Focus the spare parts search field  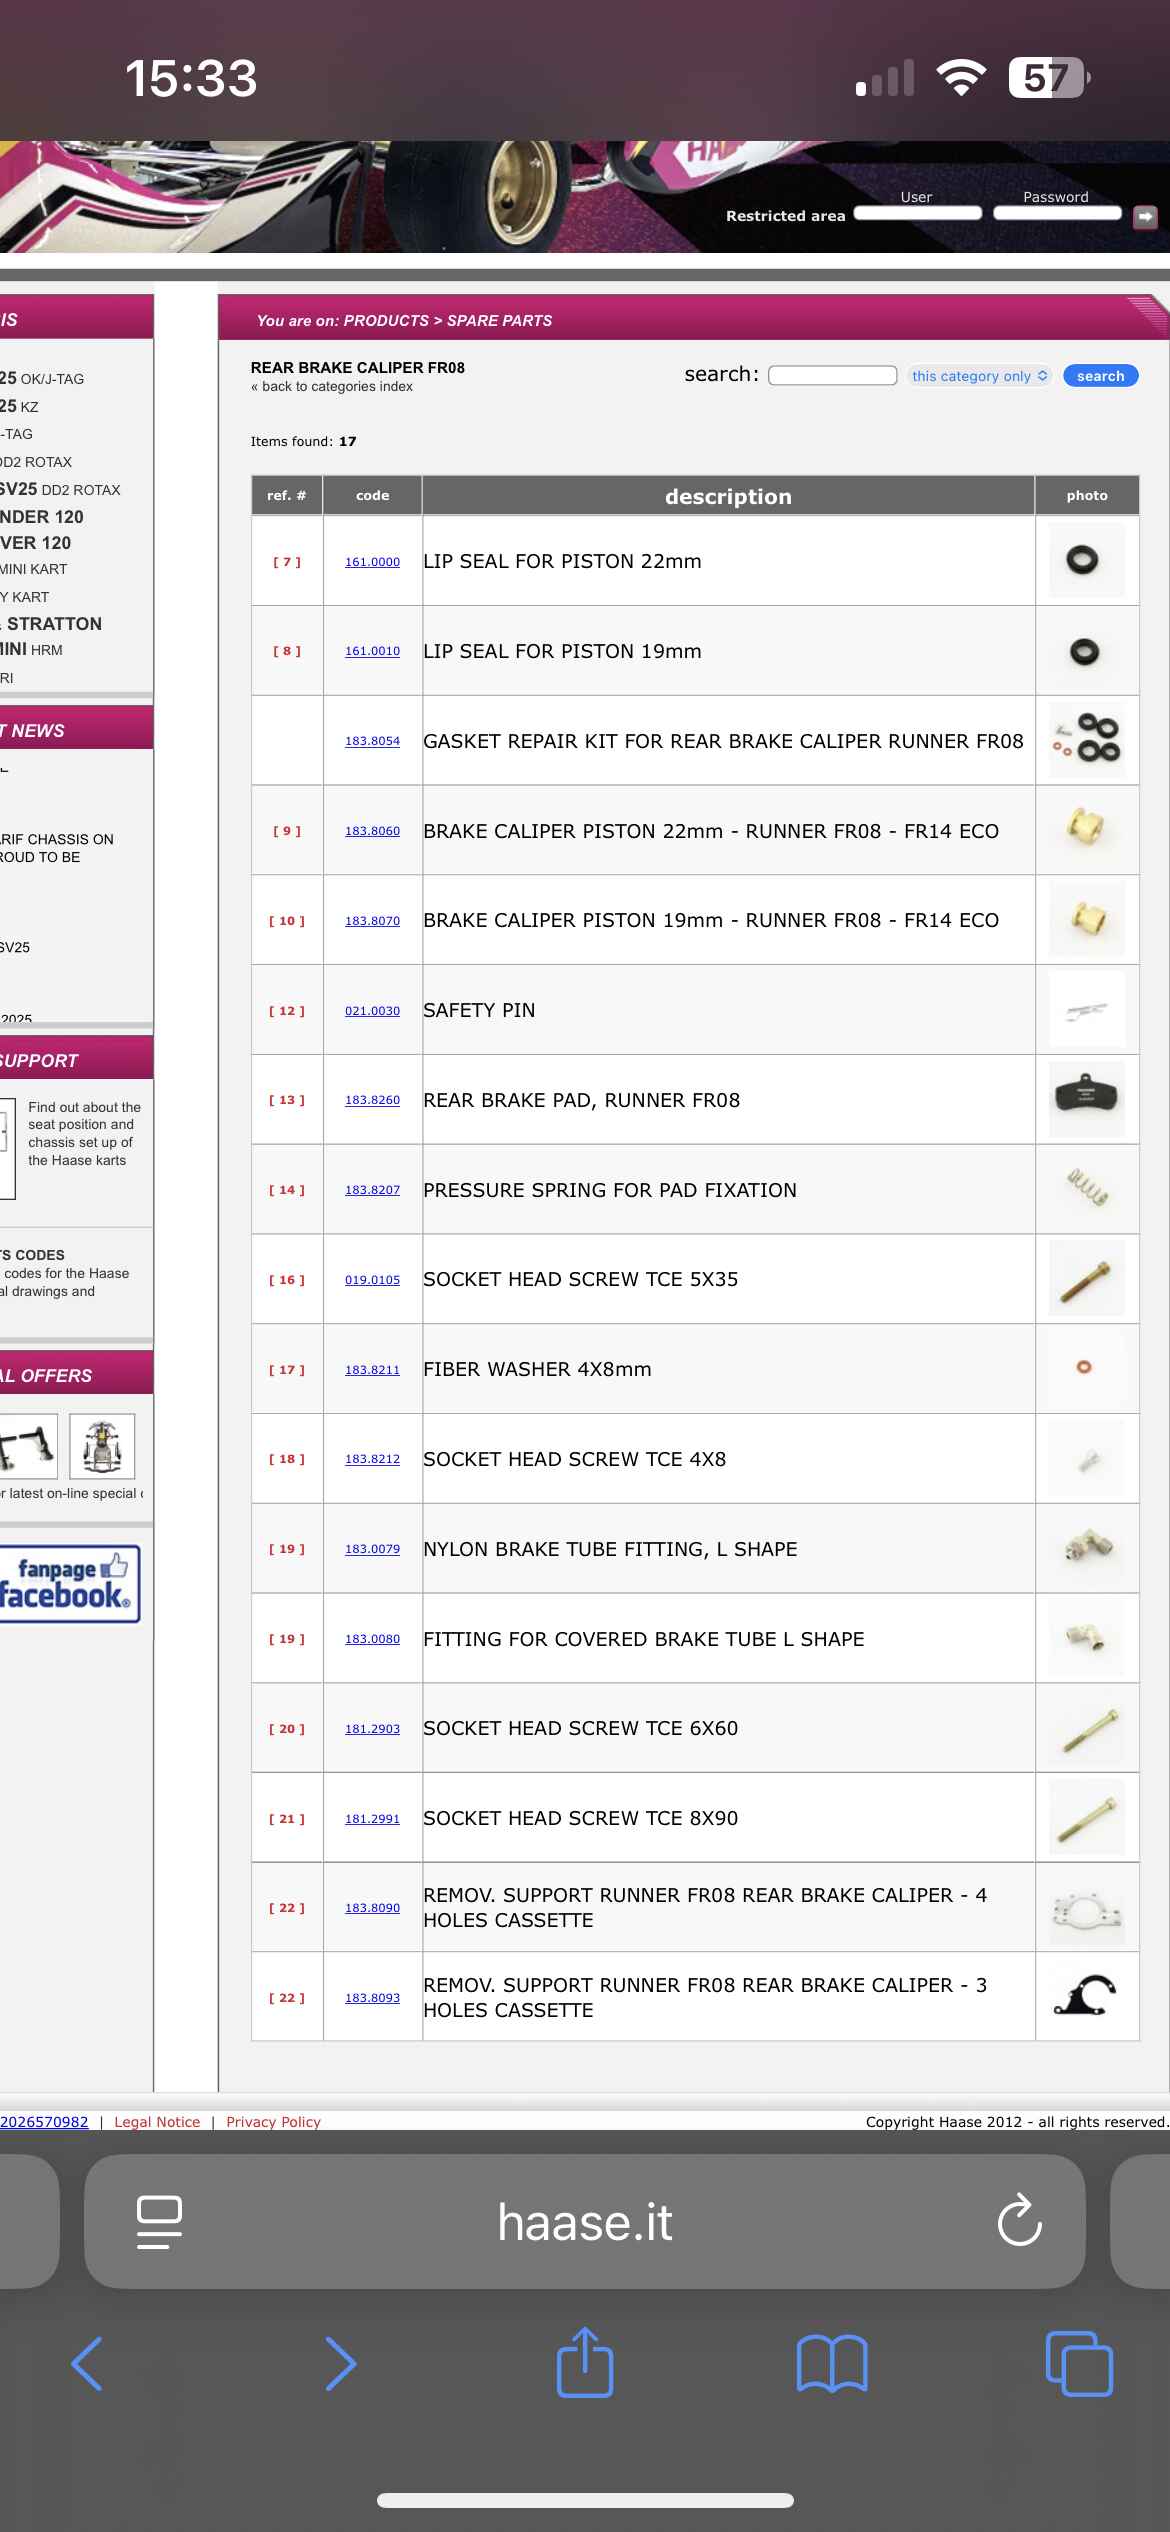(x=832, y=375)
